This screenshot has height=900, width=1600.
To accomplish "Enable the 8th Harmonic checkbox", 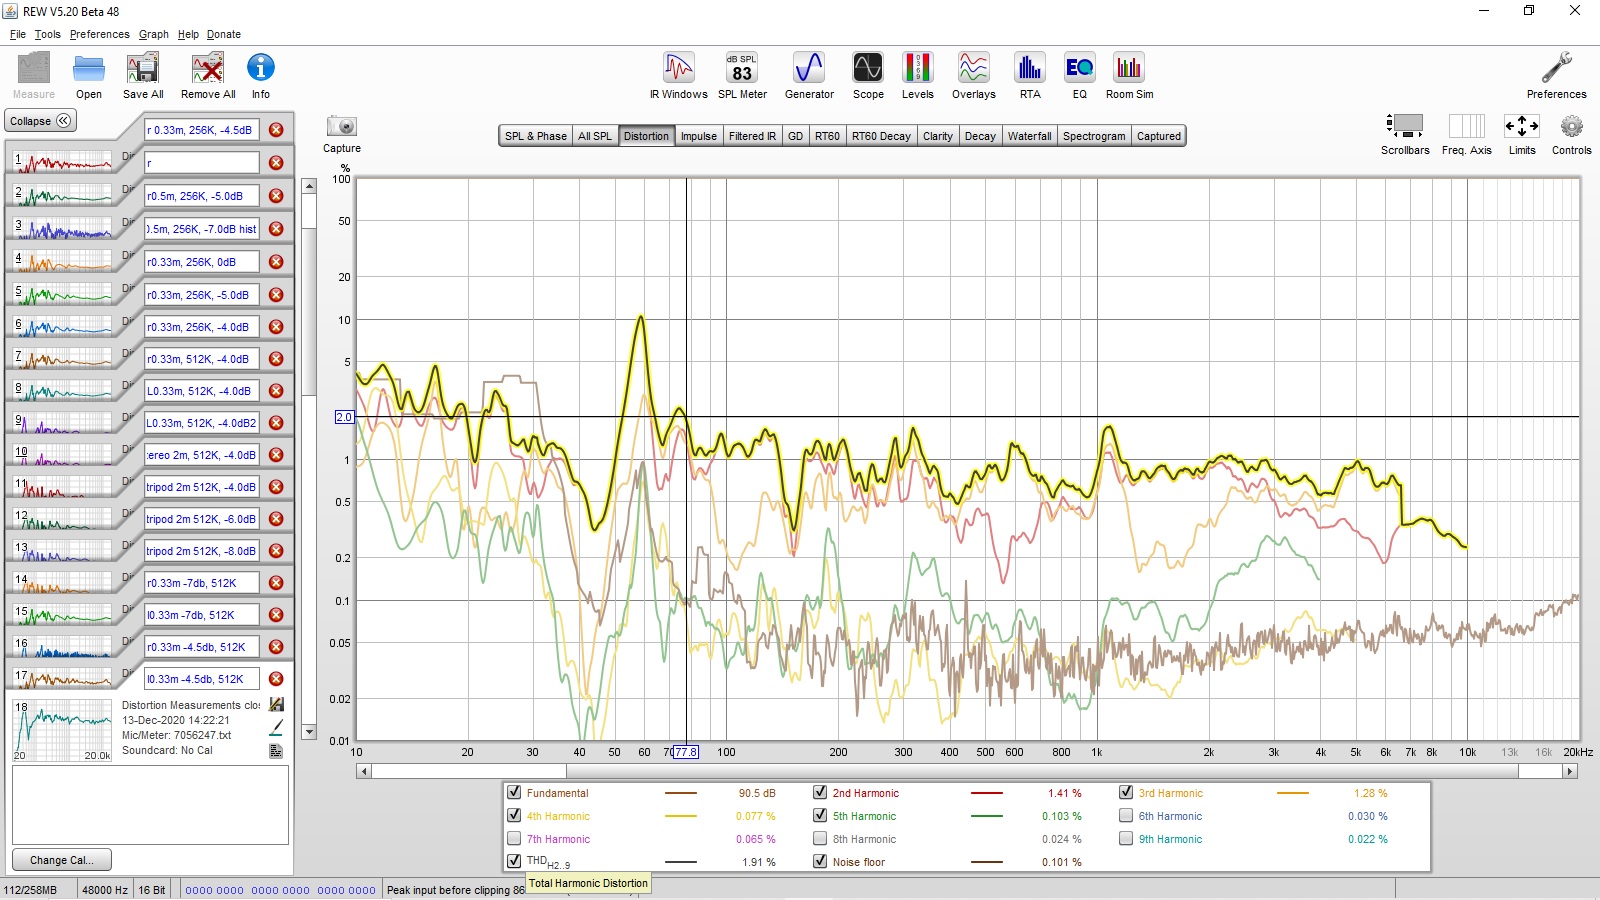I will 820,838.
